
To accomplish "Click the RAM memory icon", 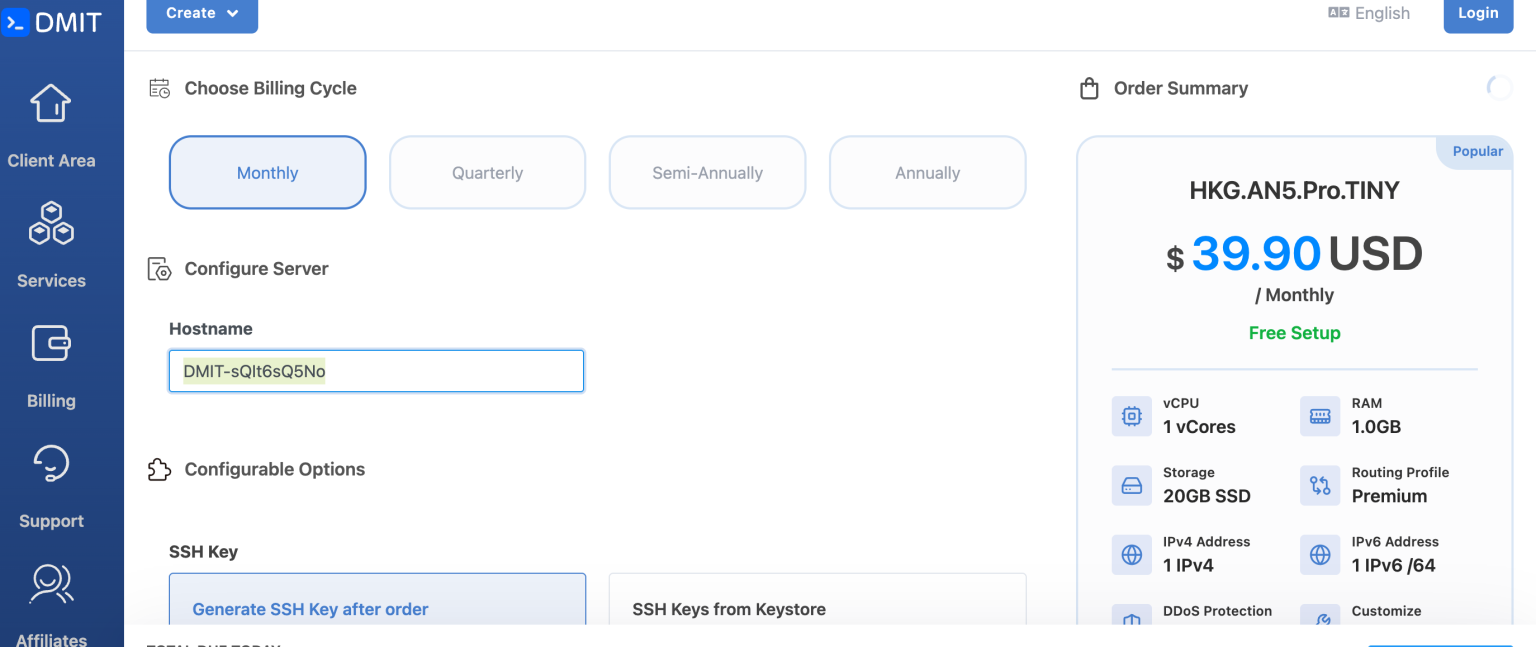I will 1320,416.
